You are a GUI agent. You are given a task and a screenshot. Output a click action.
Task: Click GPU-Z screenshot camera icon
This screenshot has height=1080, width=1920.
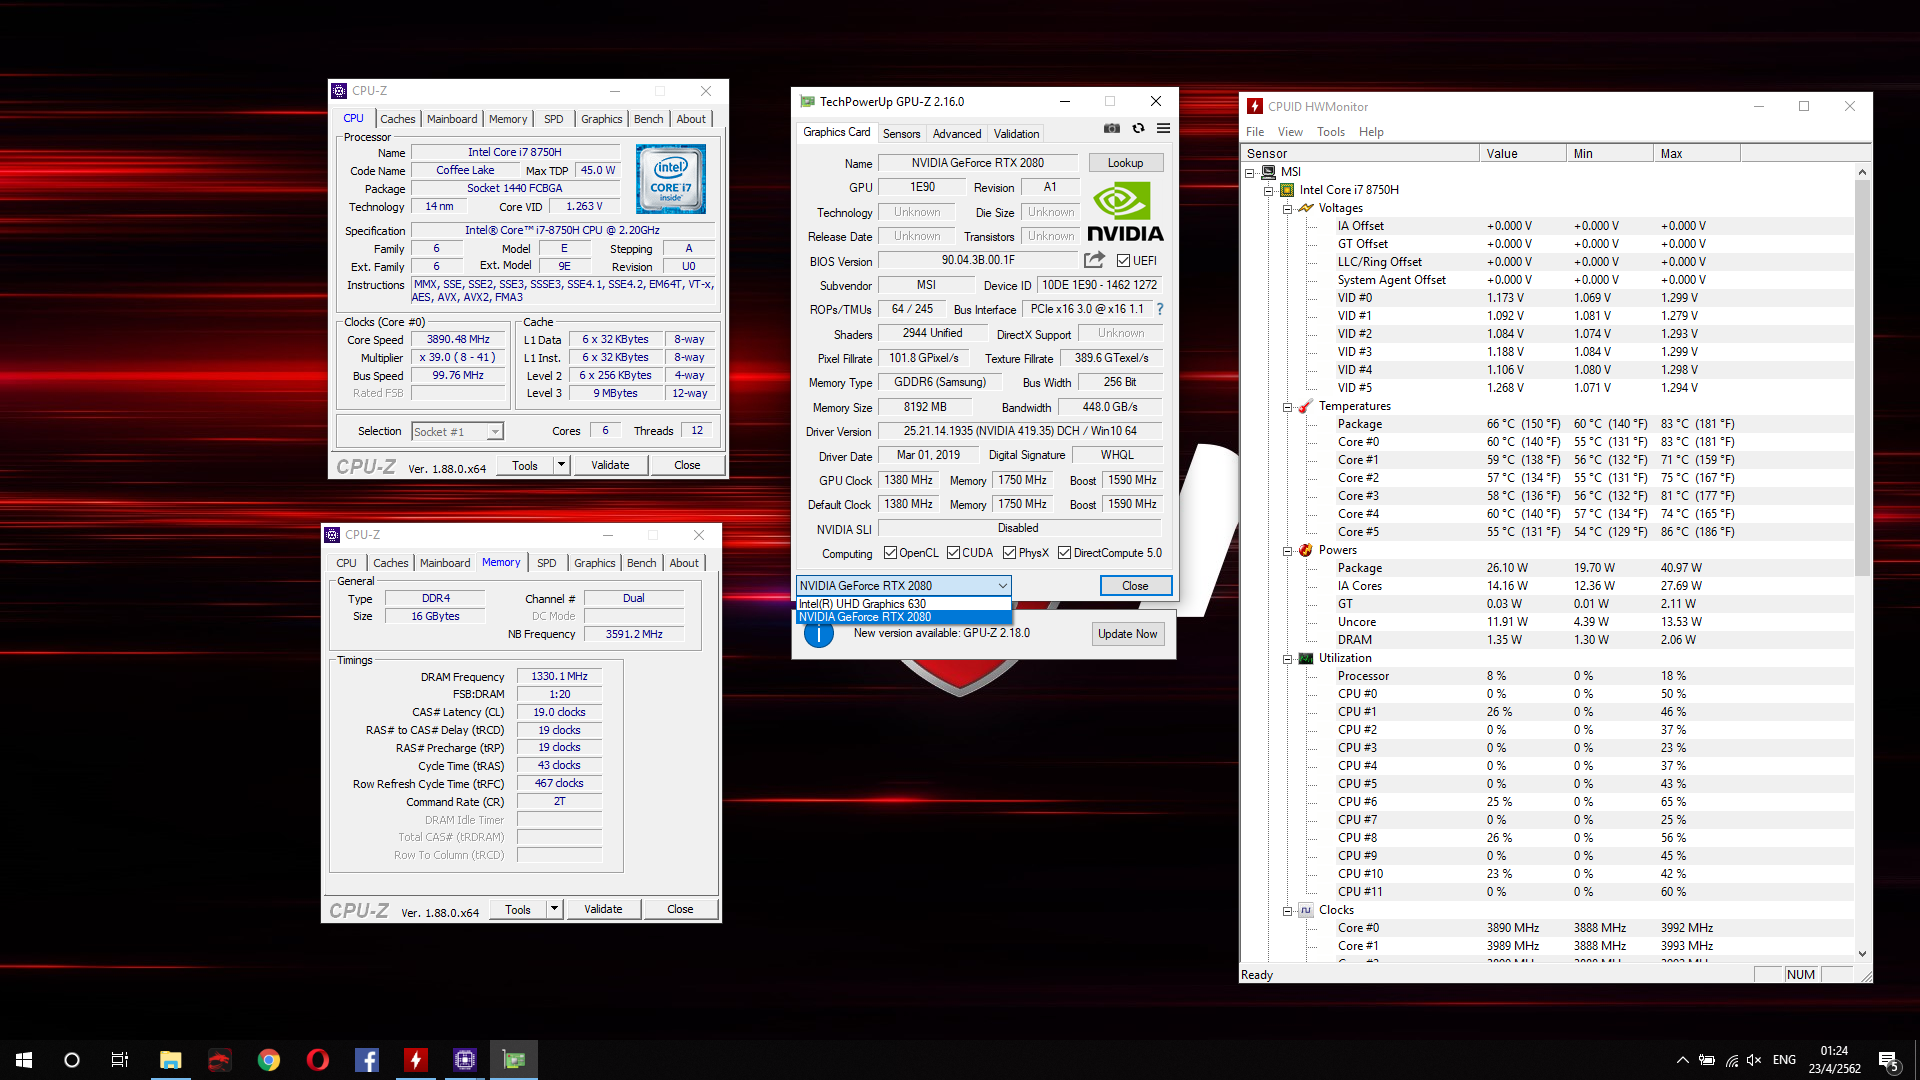pyautogui.click(x=1111, y=128)
